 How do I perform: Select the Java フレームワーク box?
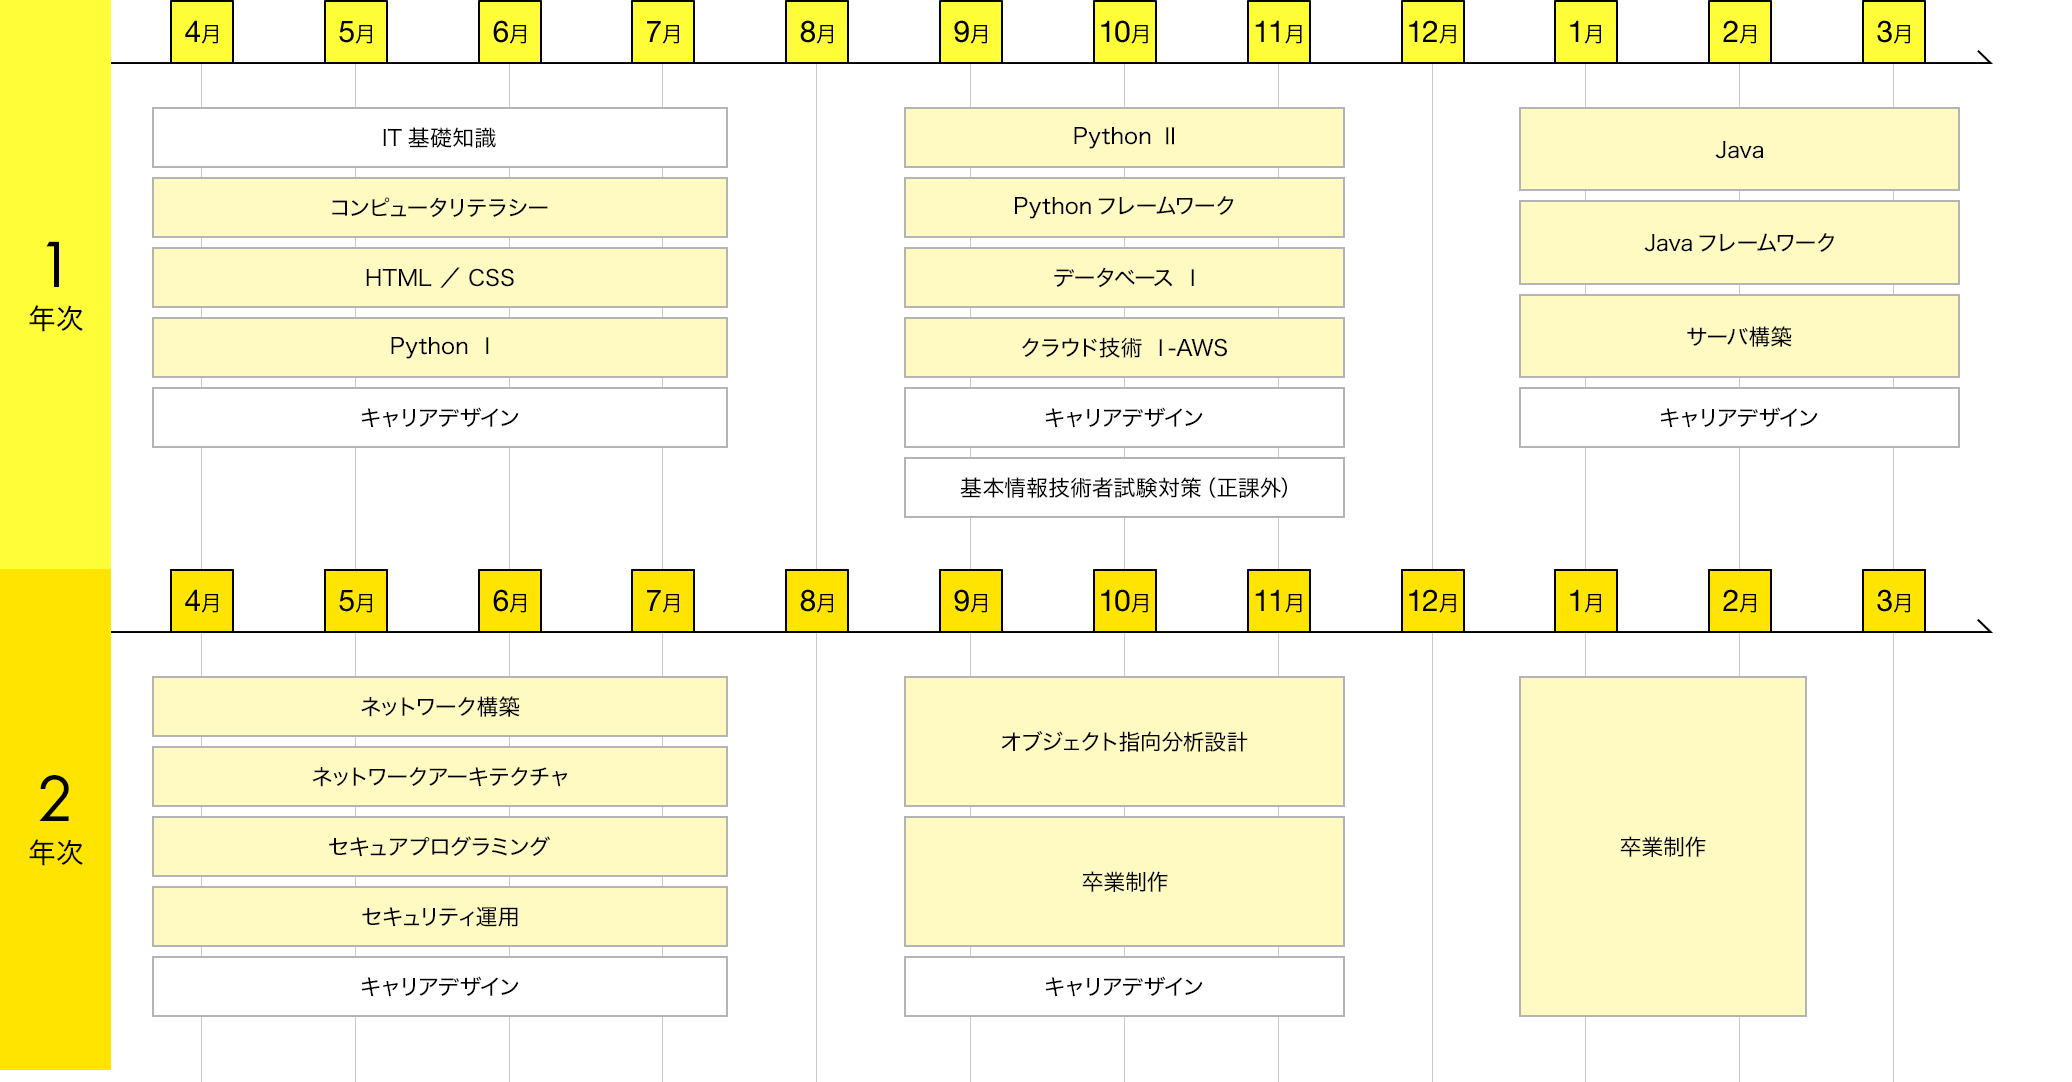[x=1739, y=243]
